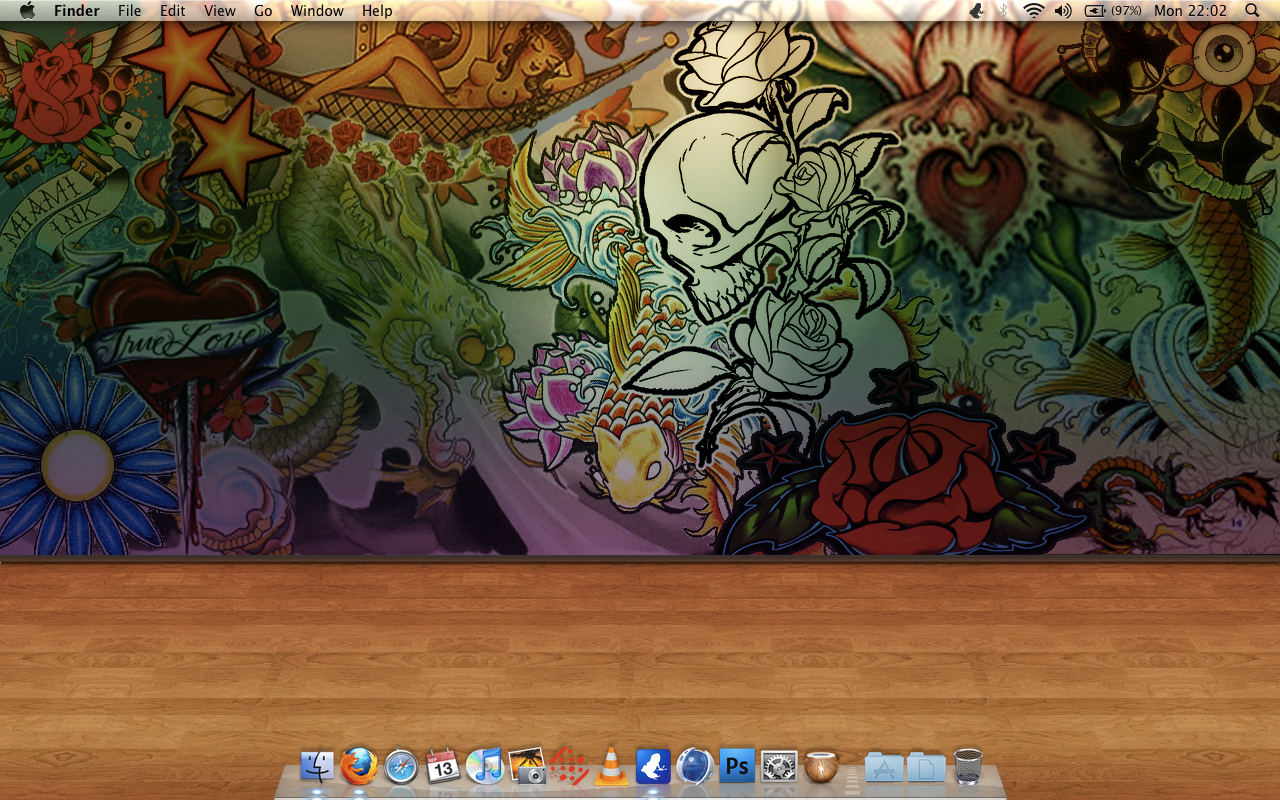
Task: Open Wi-Fi status menu
Action: pyautogui.click(x=1033, y=10)
